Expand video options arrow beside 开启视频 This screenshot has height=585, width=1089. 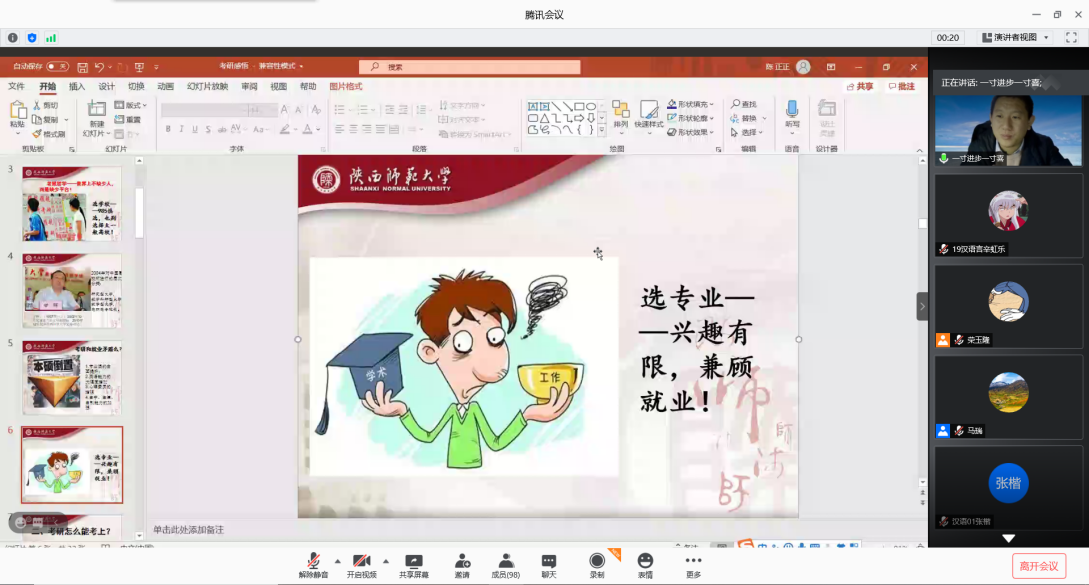386,560
